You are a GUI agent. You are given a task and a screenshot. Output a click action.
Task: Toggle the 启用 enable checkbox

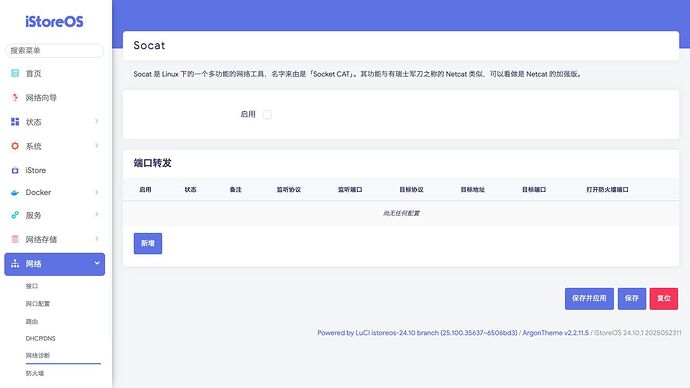(267, 114)
